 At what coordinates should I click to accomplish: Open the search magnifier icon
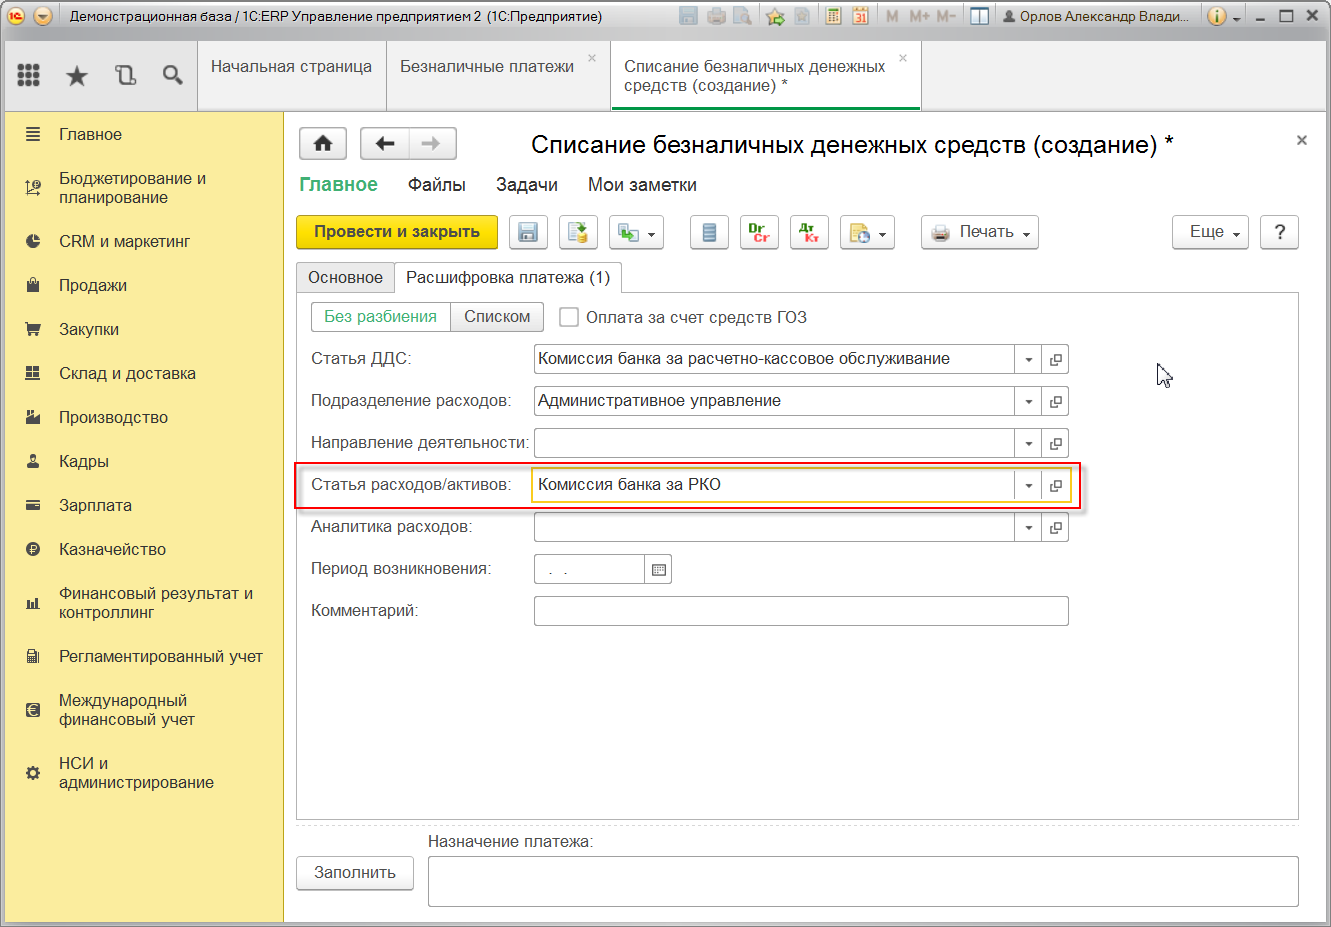(173, 75)
